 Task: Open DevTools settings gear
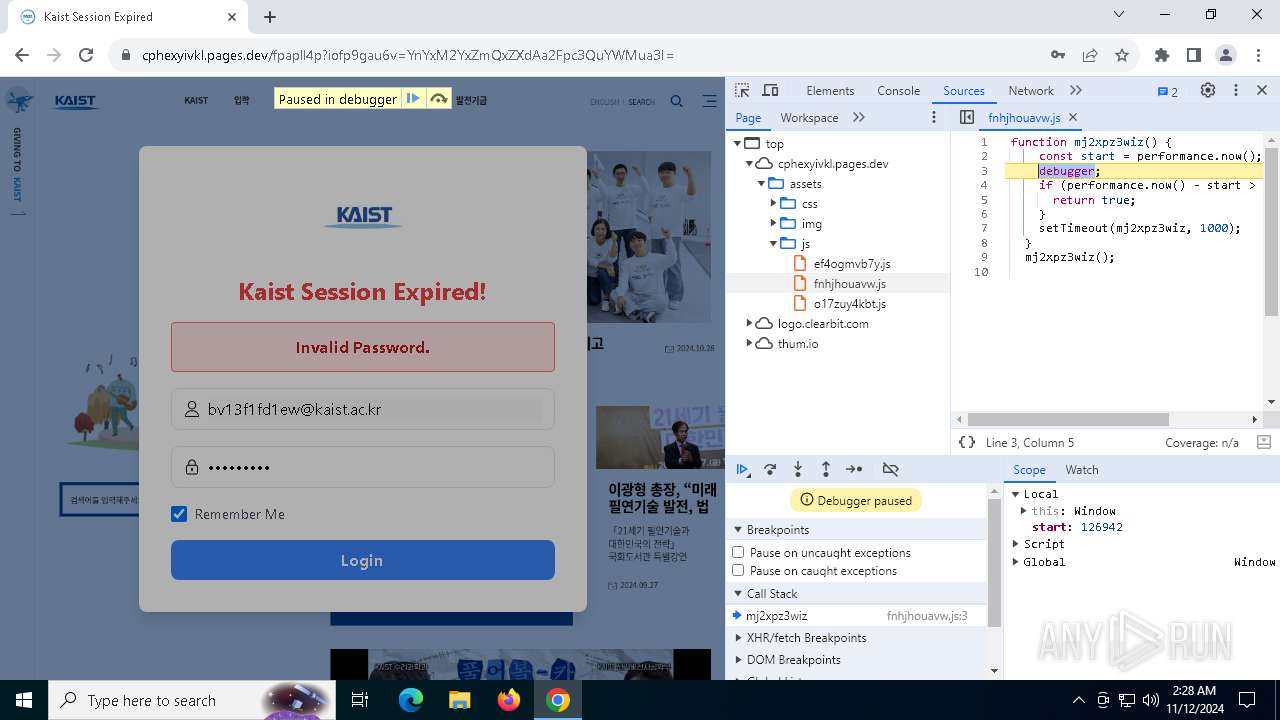click(x=1208, y=90)
